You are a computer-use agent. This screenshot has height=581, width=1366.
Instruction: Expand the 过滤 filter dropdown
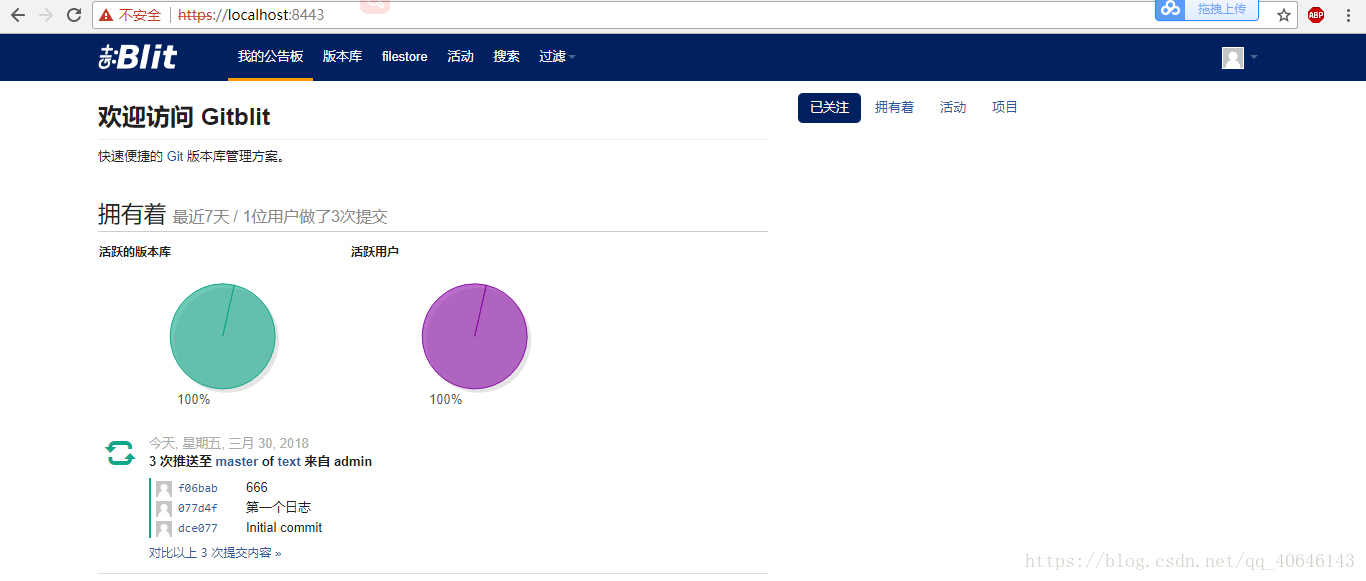[x=557, y=57]
